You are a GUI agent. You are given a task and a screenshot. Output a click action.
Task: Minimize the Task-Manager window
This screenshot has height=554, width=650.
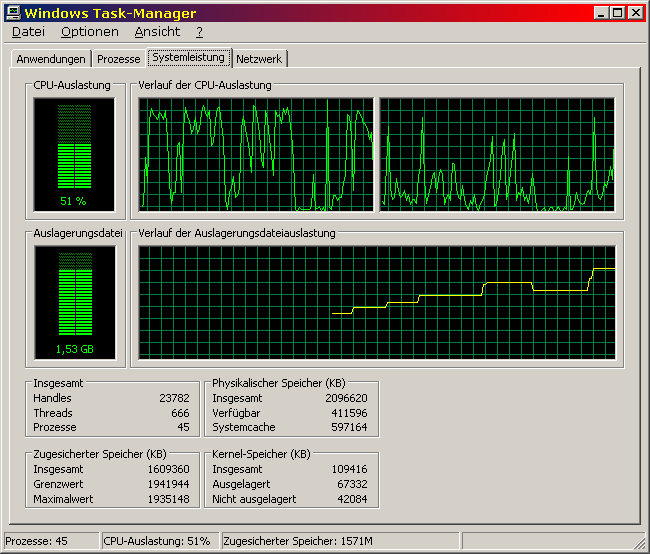click(x=601, y=13)
